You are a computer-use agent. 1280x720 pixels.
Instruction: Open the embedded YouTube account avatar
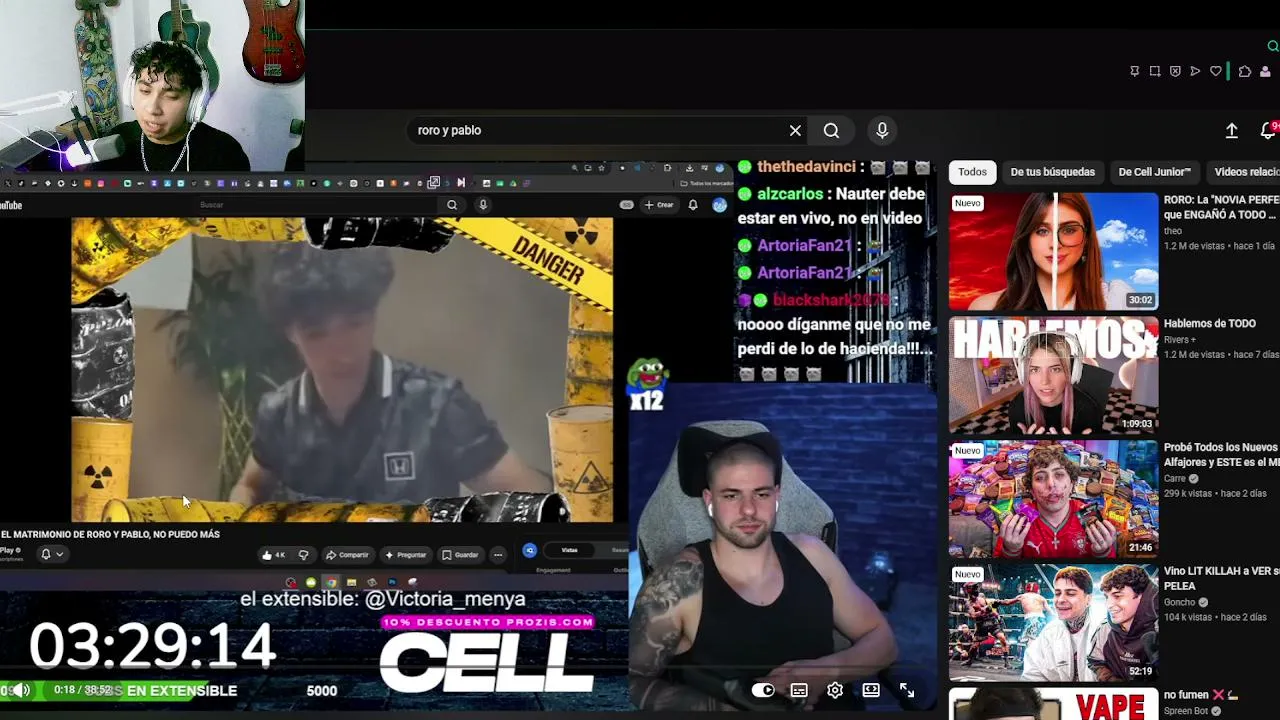pos(719,205)
